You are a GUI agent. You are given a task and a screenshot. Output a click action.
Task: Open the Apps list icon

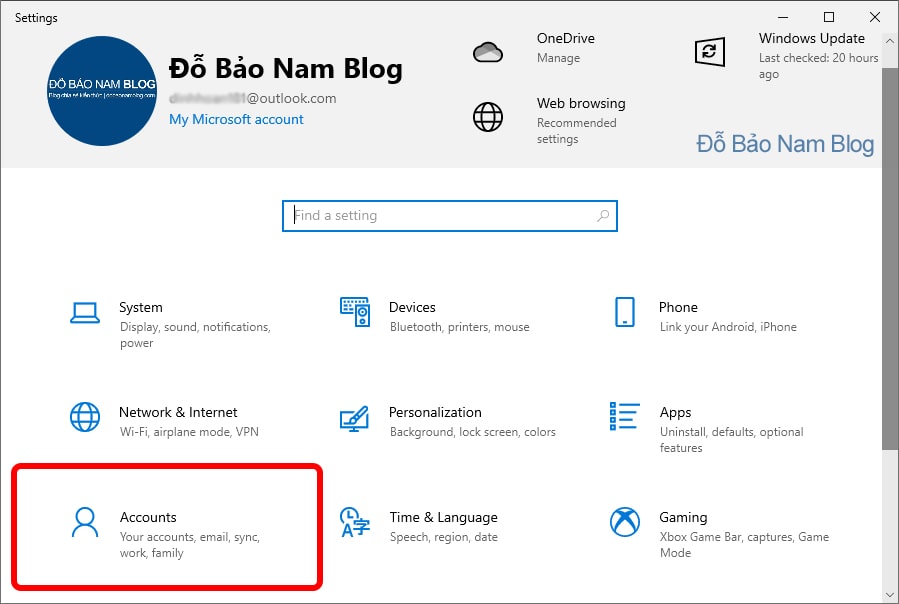624,416
